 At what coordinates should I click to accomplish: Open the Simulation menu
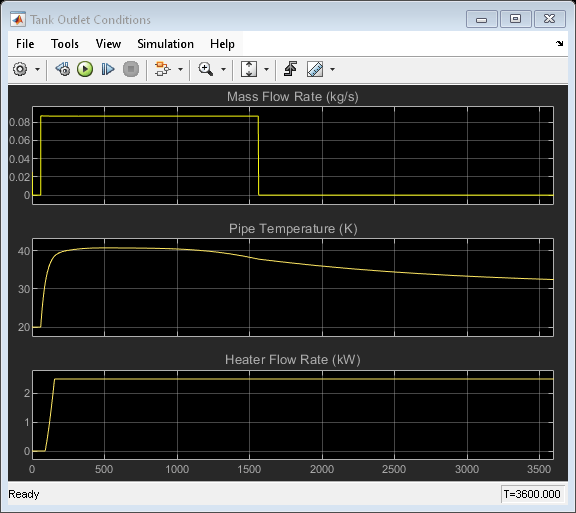165,44
